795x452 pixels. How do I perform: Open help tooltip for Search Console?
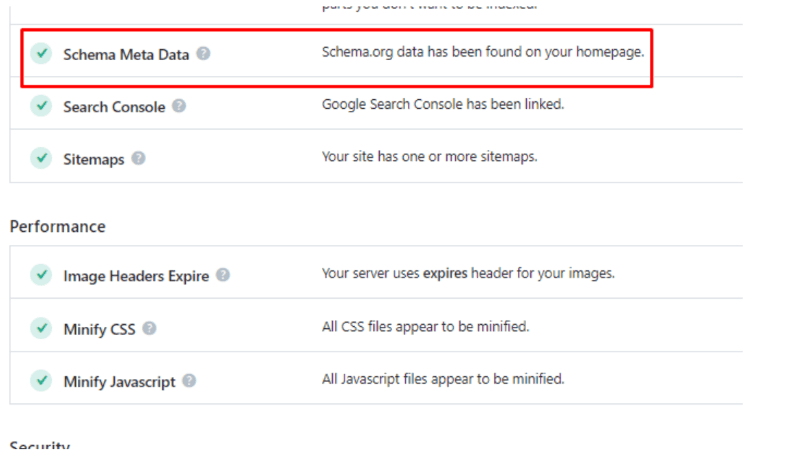tap(179, 106)
